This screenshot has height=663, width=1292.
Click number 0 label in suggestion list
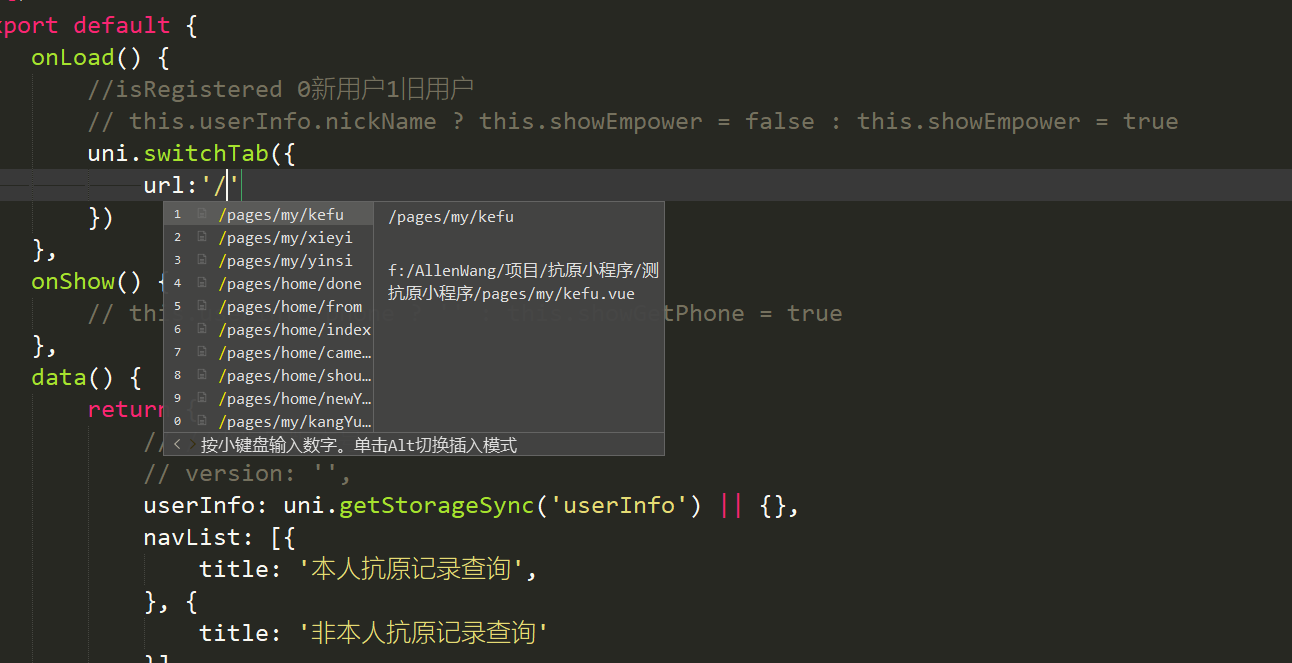click(177, 421)
